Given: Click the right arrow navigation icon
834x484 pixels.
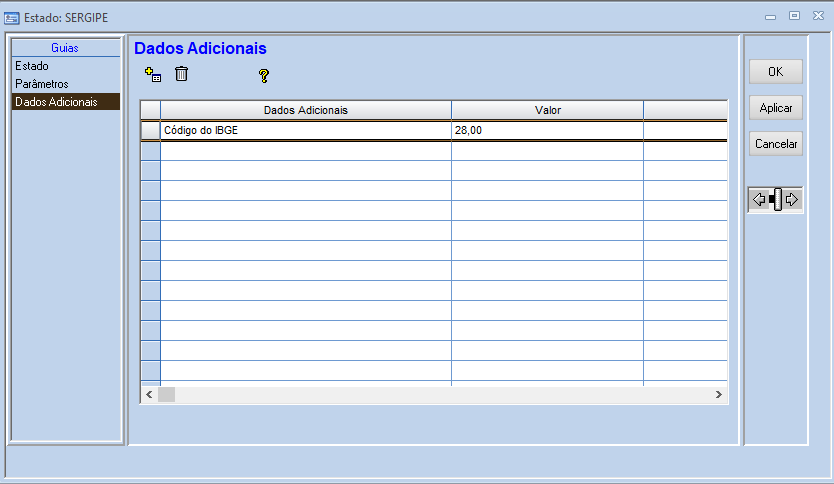Looking at the screenshot, I should point(792,199).
